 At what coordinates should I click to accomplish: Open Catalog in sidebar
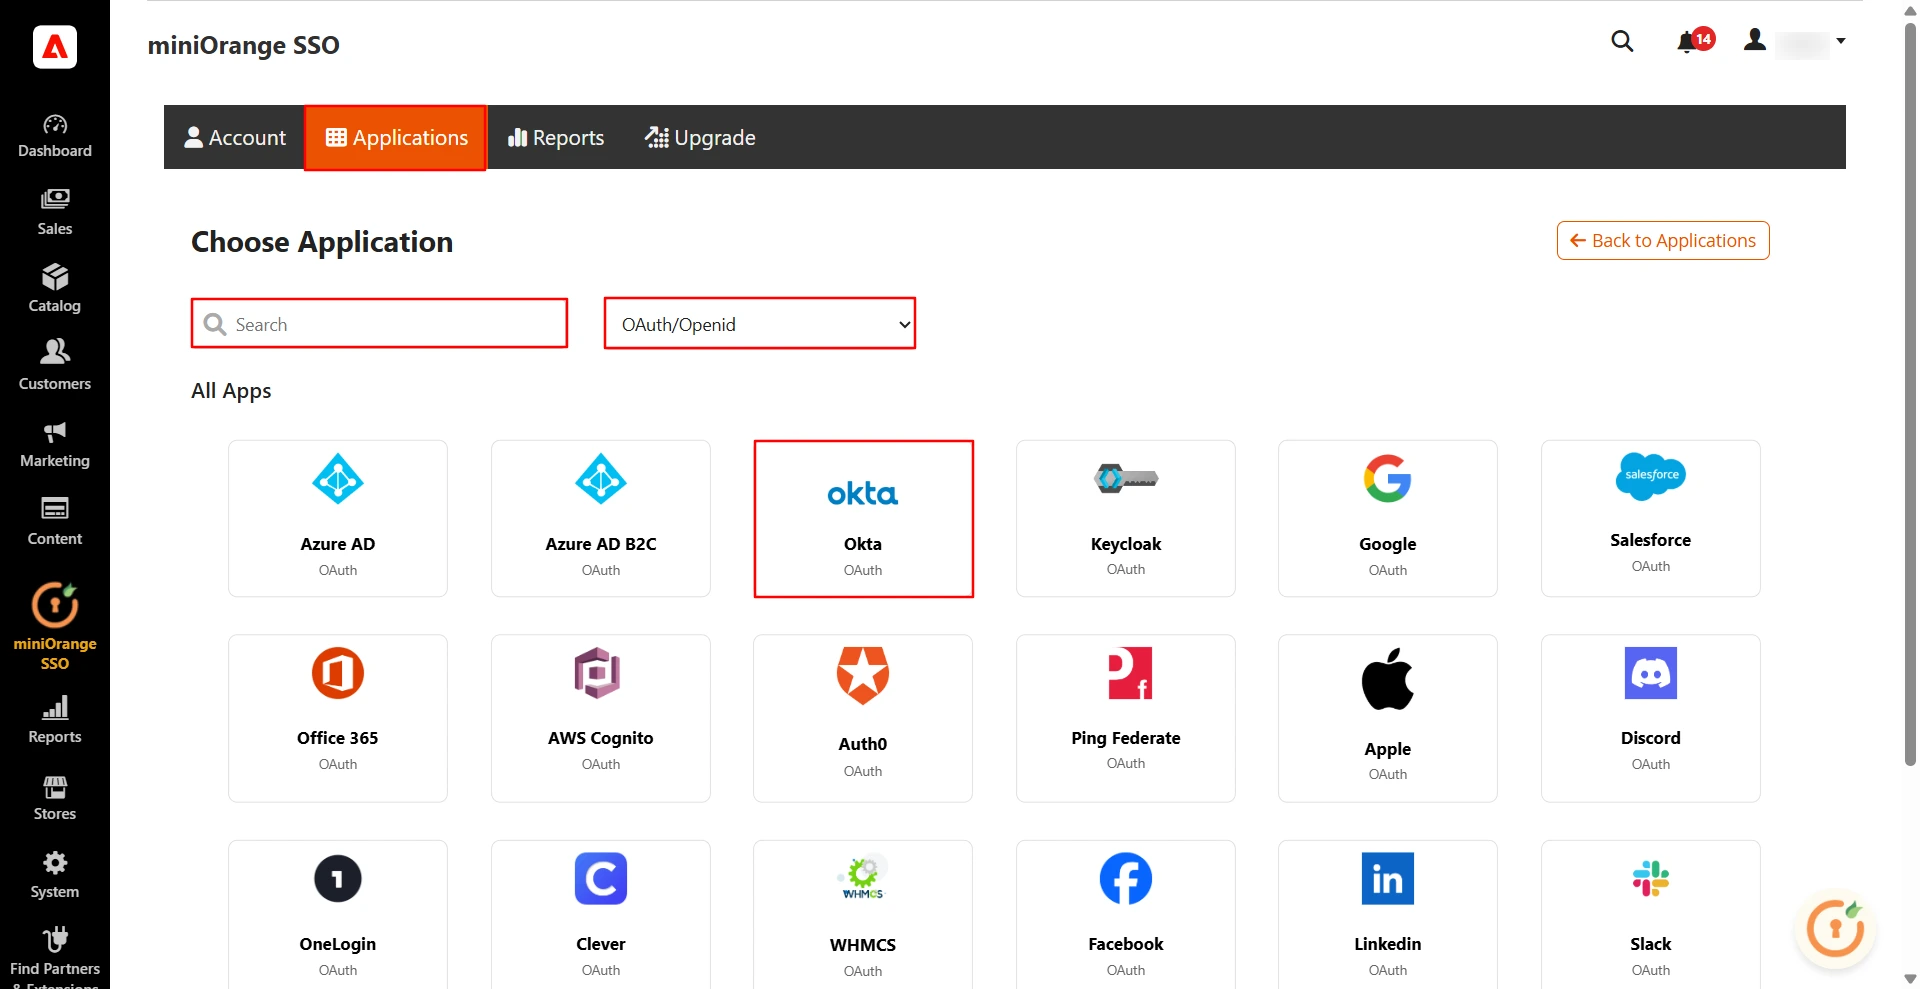(55, 290)
